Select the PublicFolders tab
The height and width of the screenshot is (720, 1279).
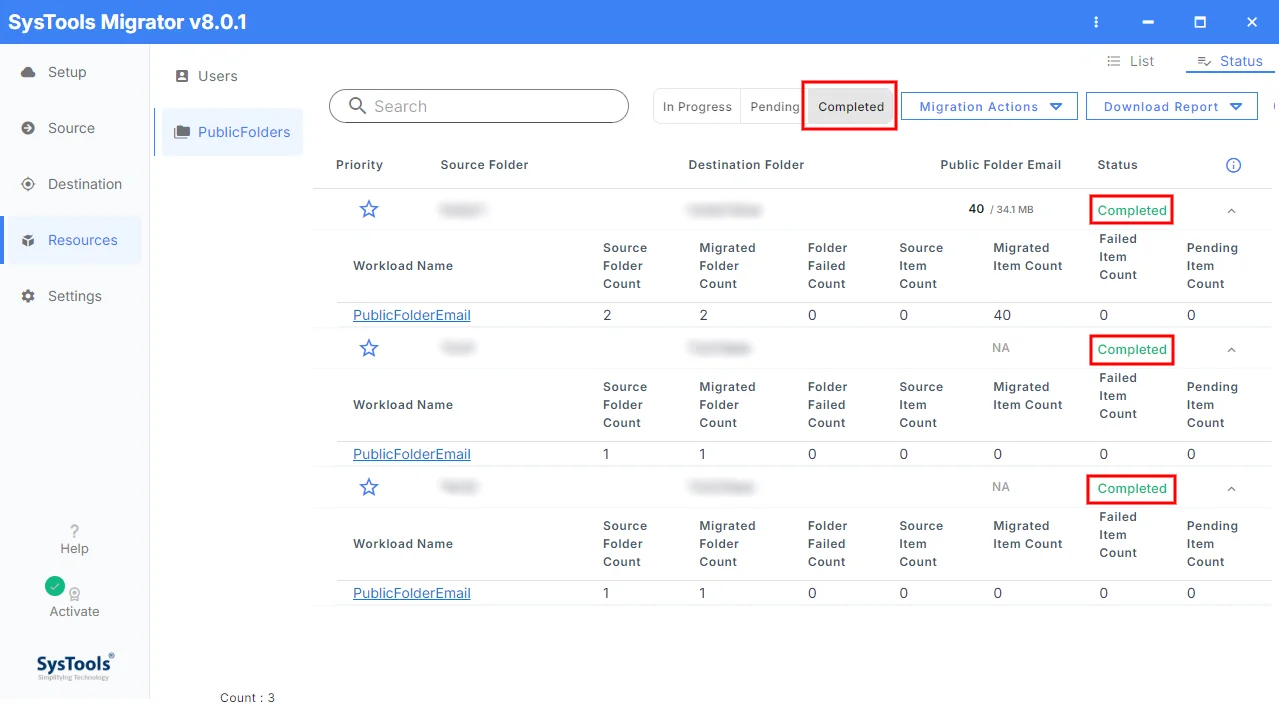pyautogui.click(x=231, y=132)
